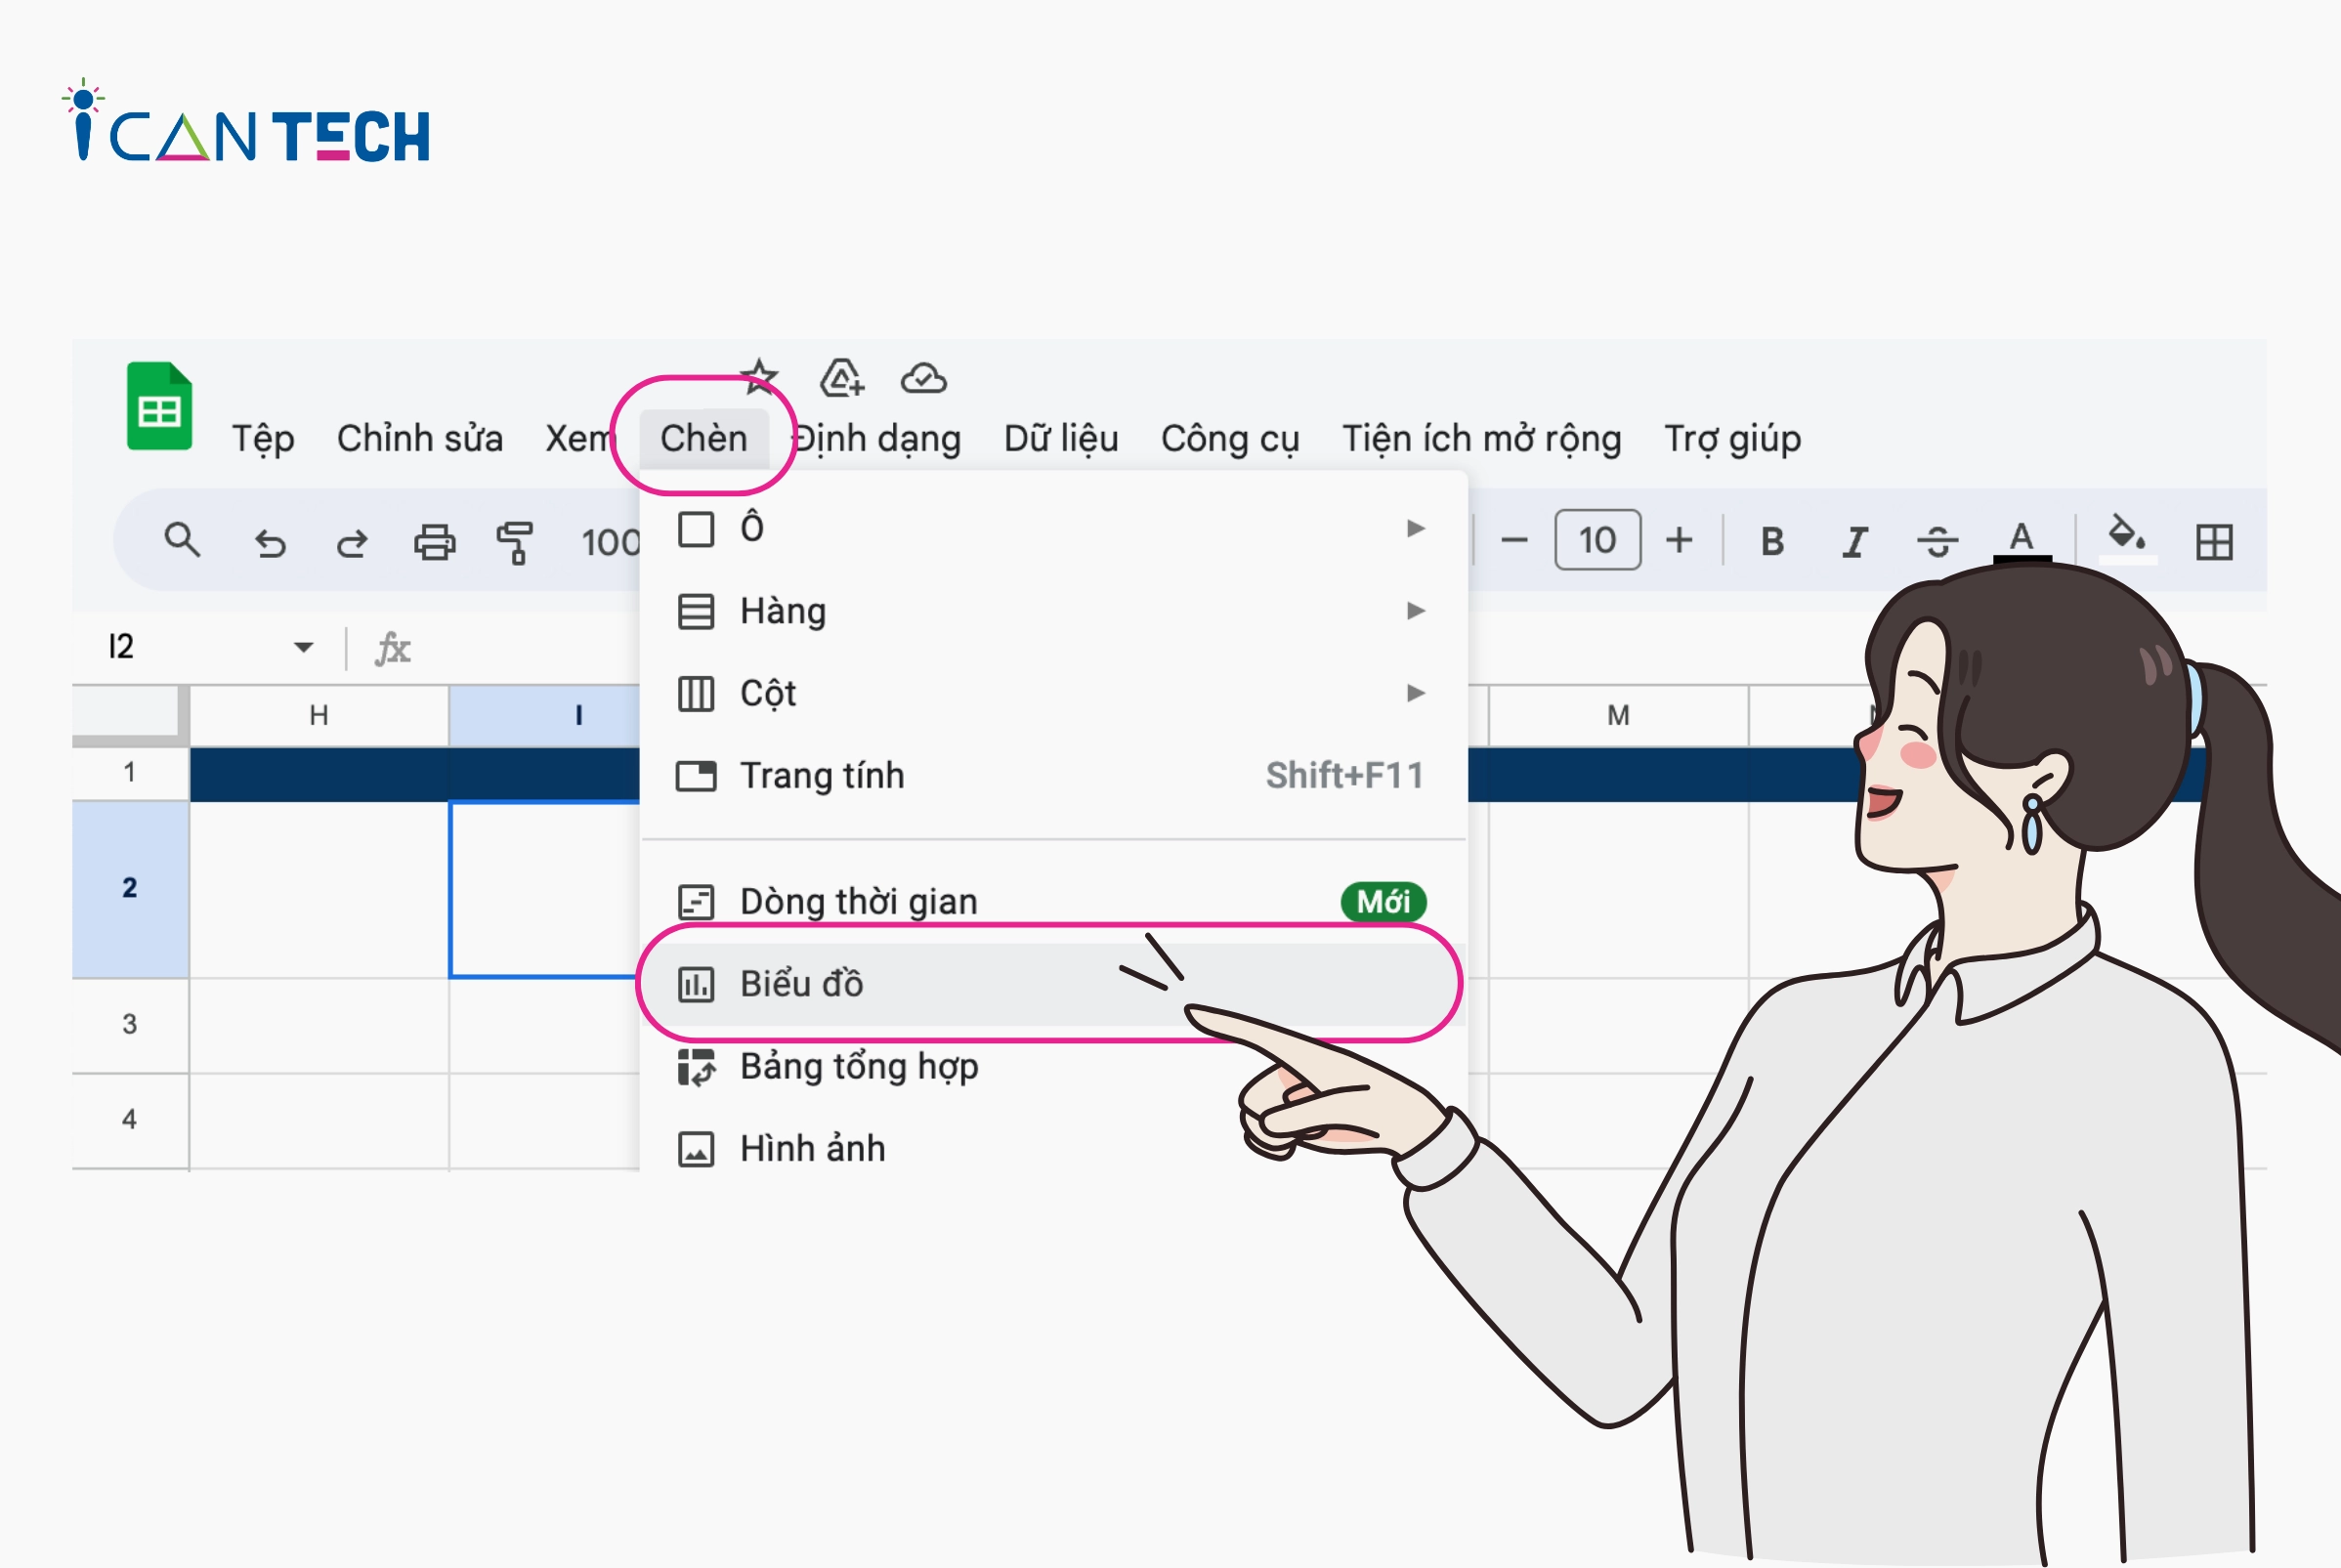The height and width of the screenshot is (1568, 2341).
Task: Open the Xem menu
Action: 578,438
